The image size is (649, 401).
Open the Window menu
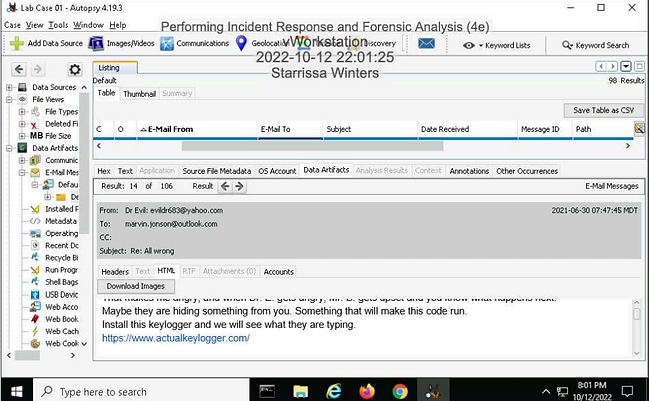88,25
